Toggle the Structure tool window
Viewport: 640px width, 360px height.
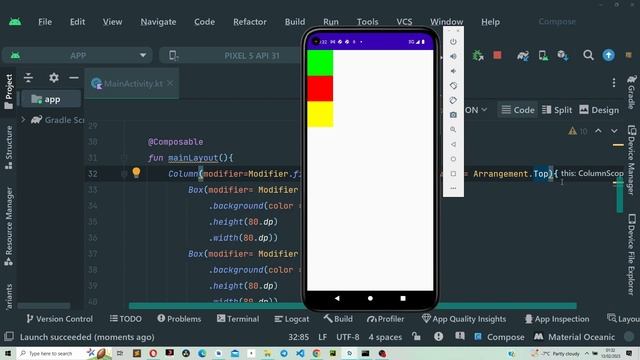[9, 147]
